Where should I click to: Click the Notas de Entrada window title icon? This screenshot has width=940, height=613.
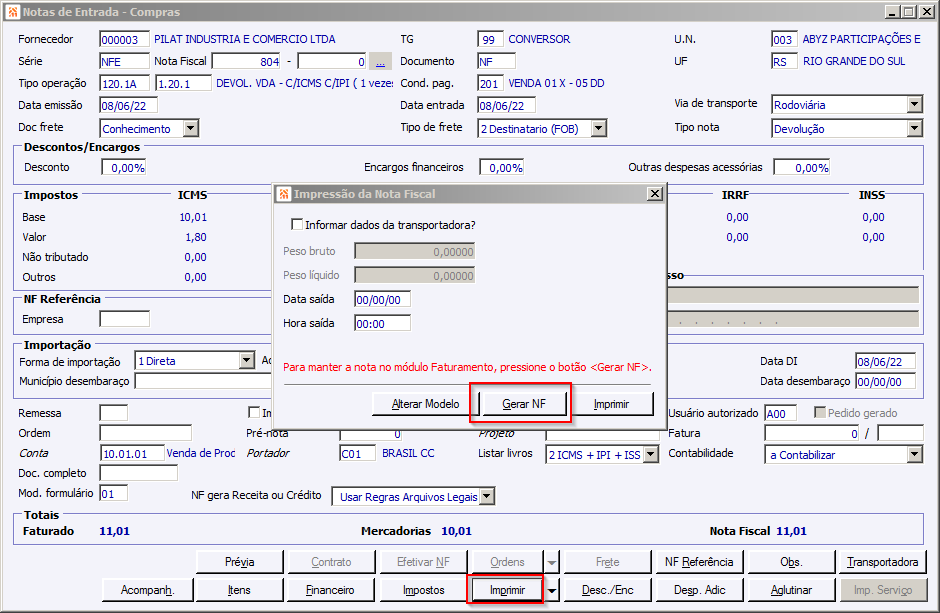[13, 12]
